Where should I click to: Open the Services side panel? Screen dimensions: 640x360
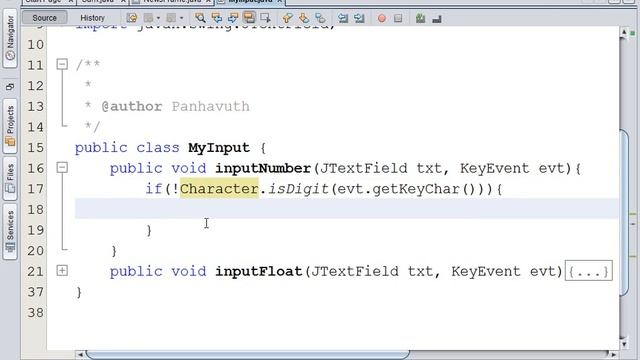(10, 231)
